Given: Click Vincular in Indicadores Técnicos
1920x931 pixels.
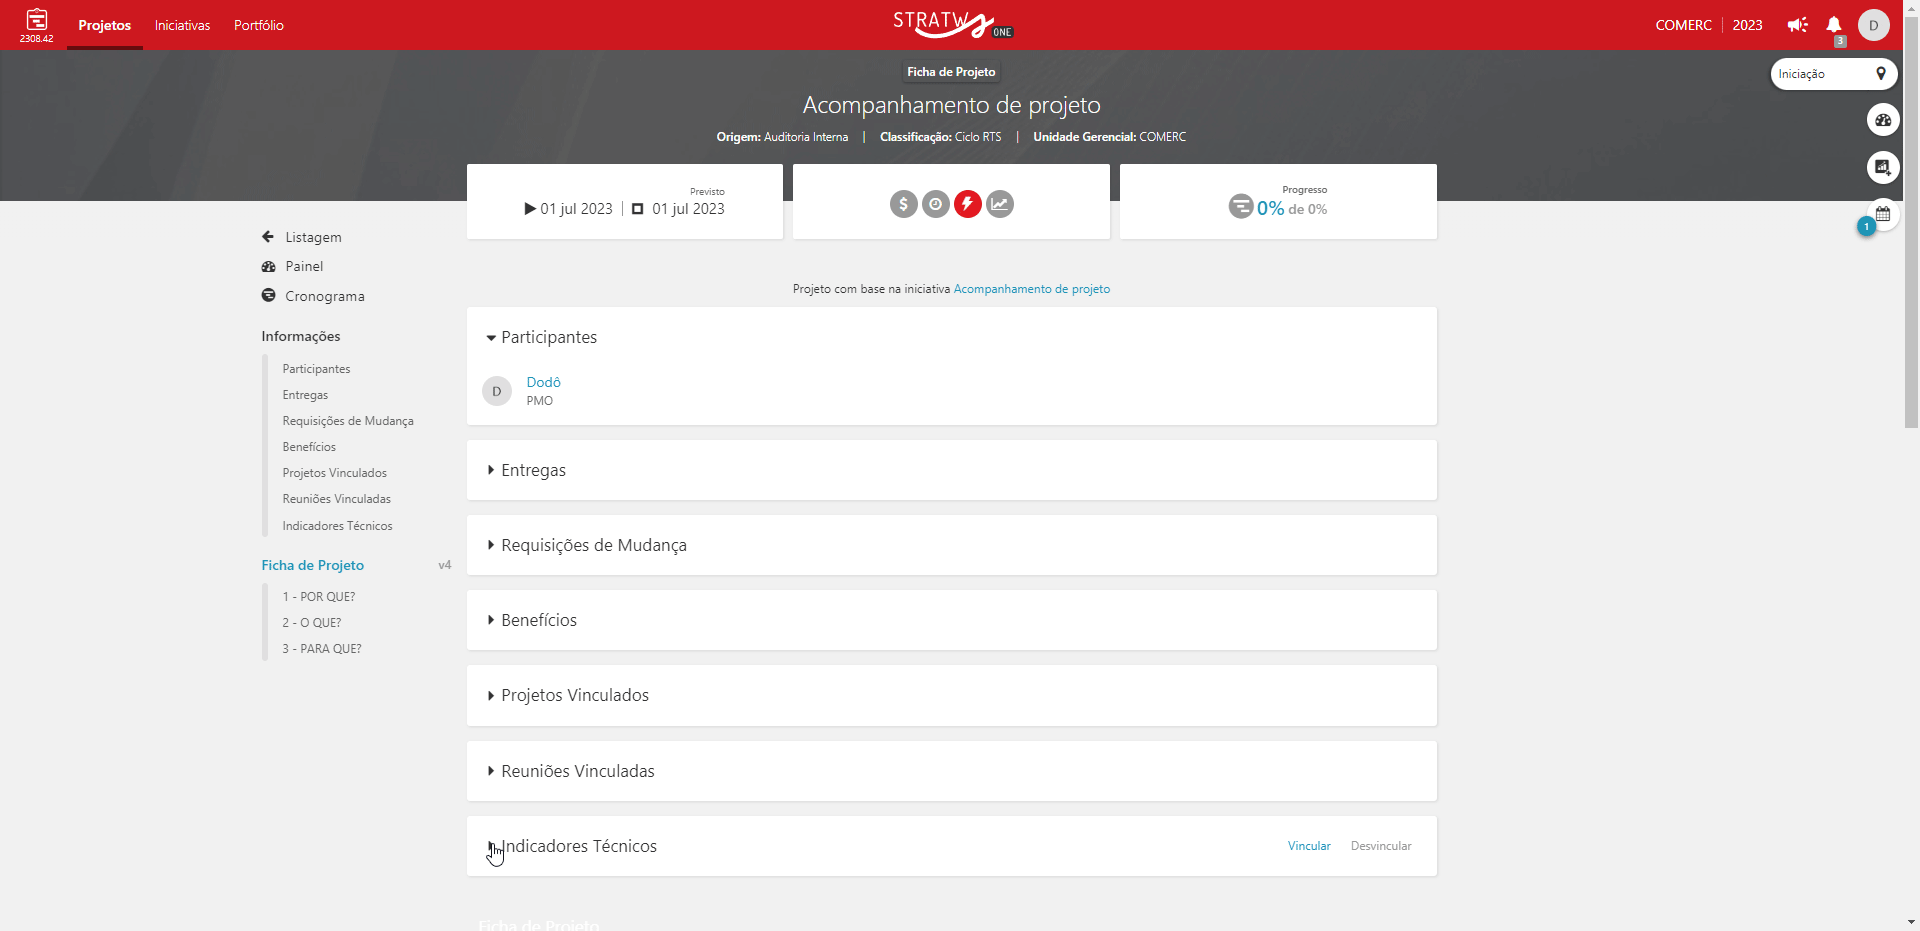Looking at the screenshot, I should click(x=1309, y=846).
